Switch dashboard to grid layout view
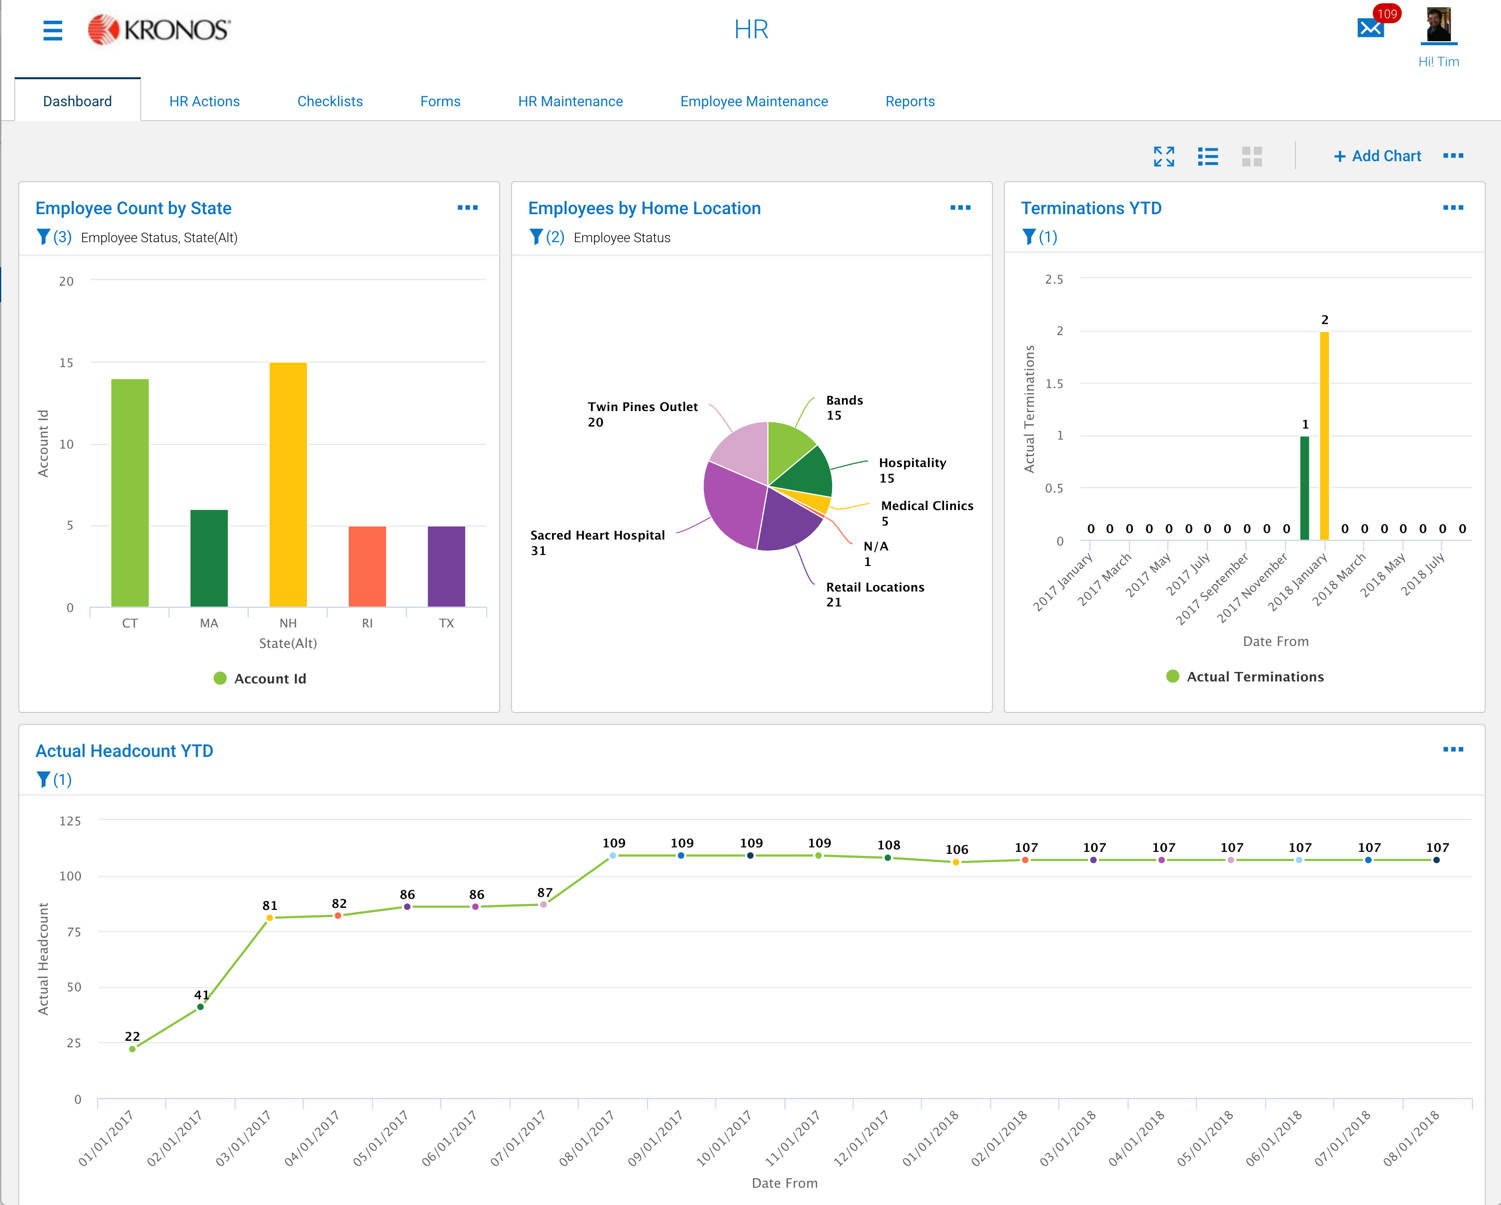 1252,156
